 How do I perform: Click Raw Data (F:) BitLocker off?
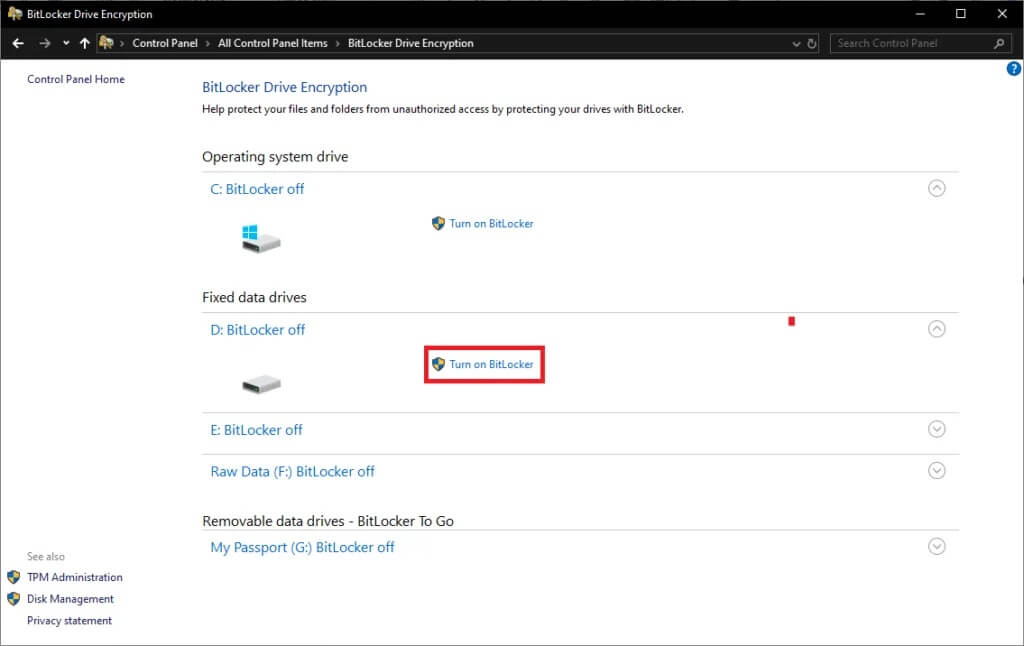click(292, 472)
